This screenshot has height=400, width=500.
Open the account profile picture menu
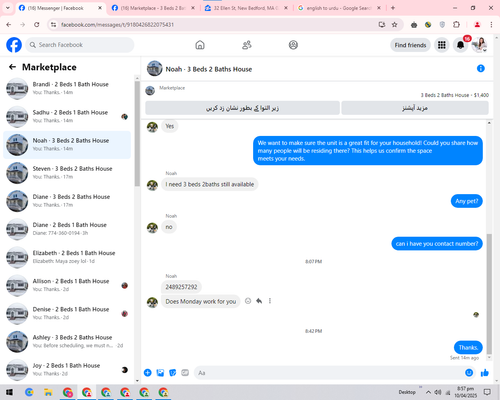pos(479,45)
